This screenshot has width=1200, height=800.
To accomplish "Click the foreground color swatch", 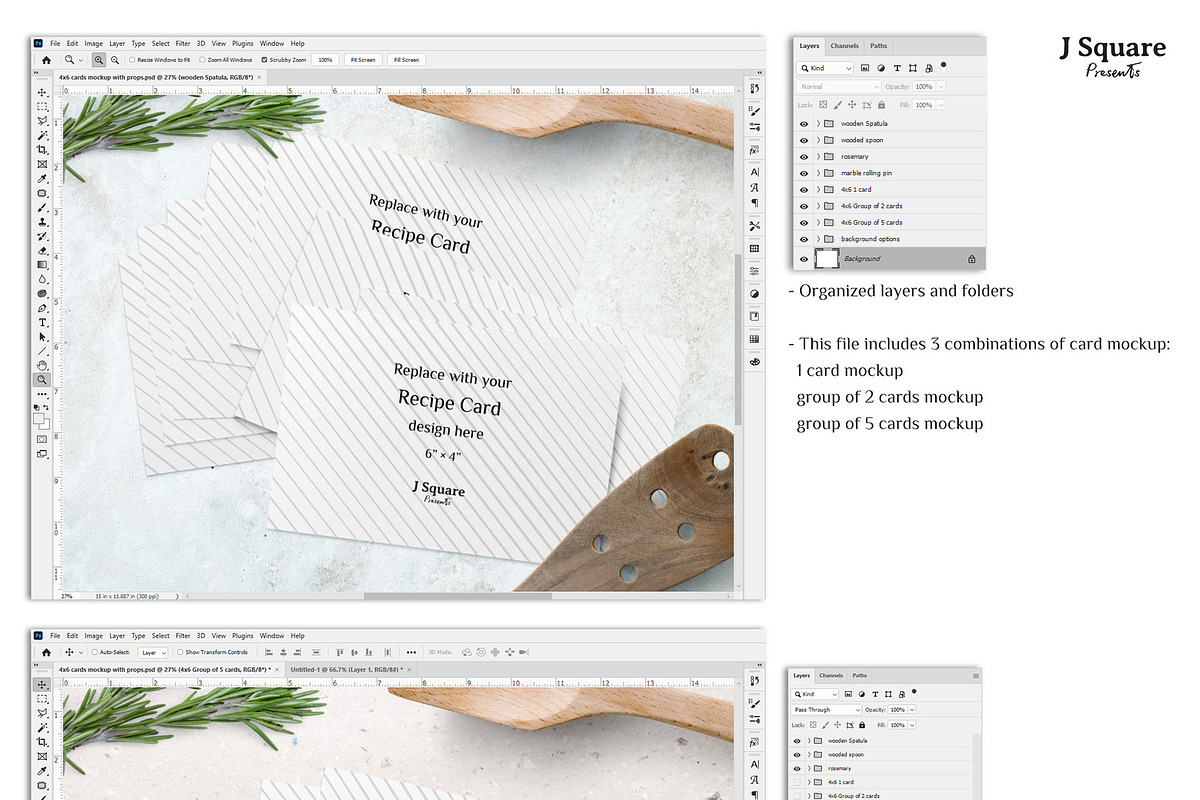I will (40, 416).
